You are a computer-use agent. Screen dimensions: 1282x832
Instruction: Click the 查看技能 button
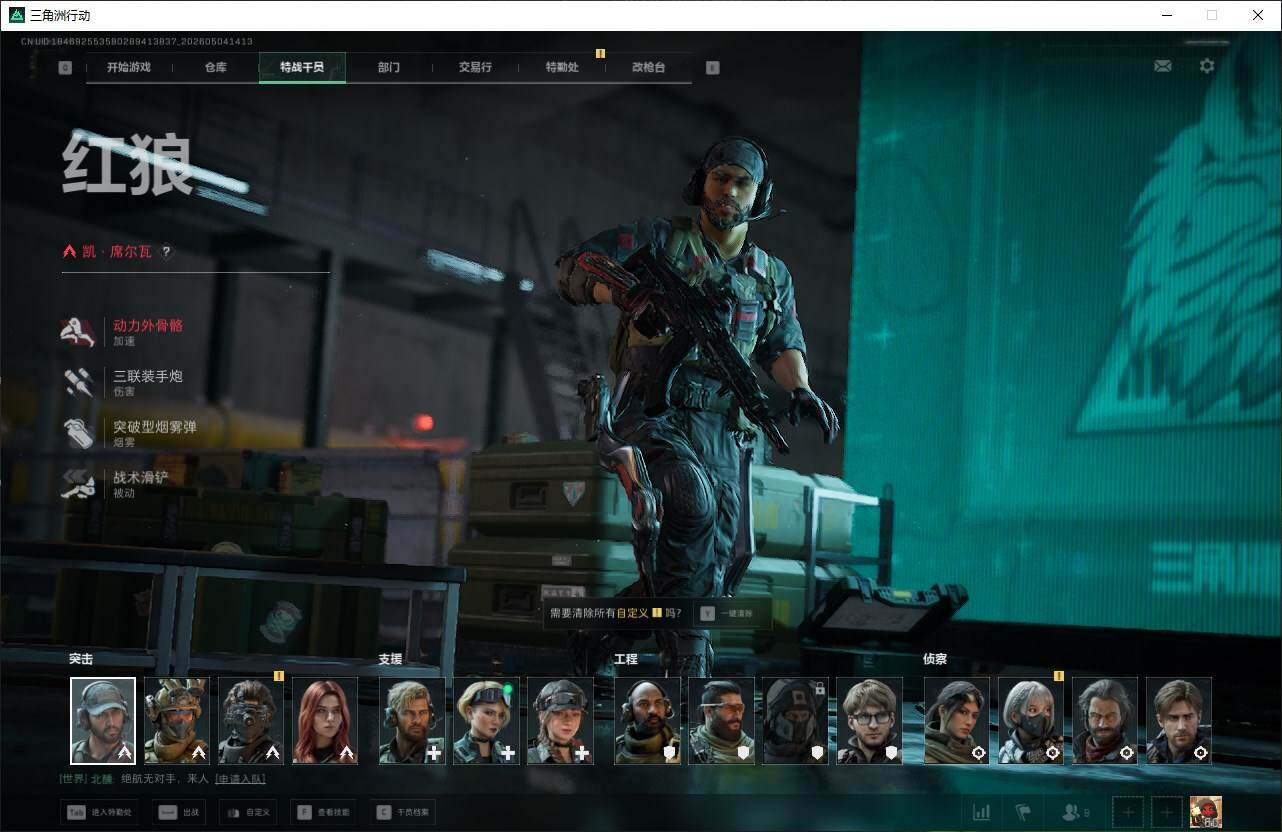coord(324,812)
